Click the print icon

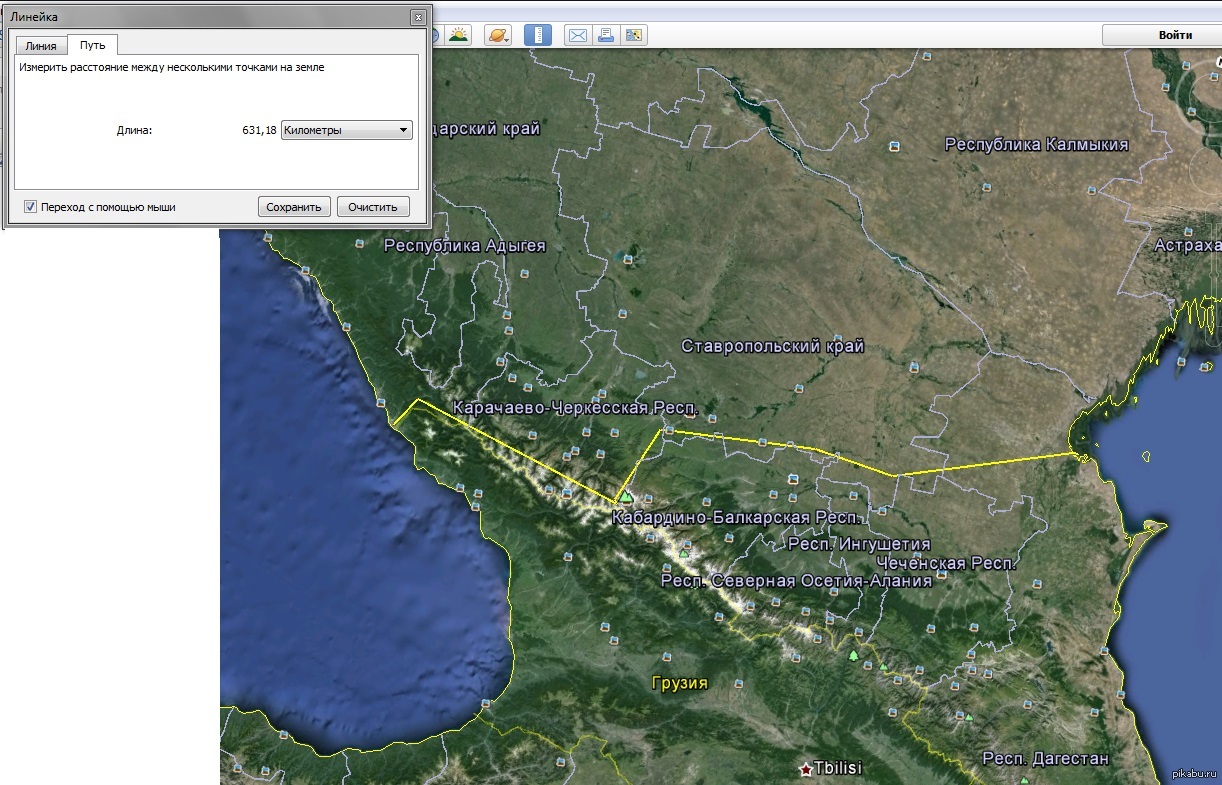coord(605,35)
